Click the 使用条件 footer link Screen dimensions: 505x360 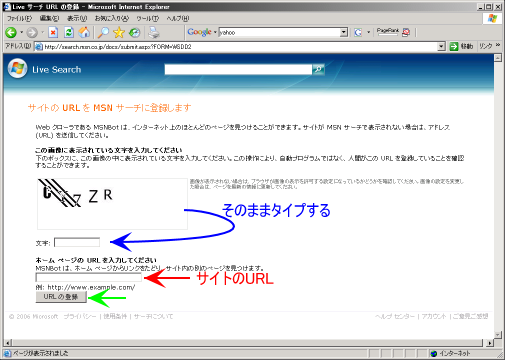pos(115,316)
